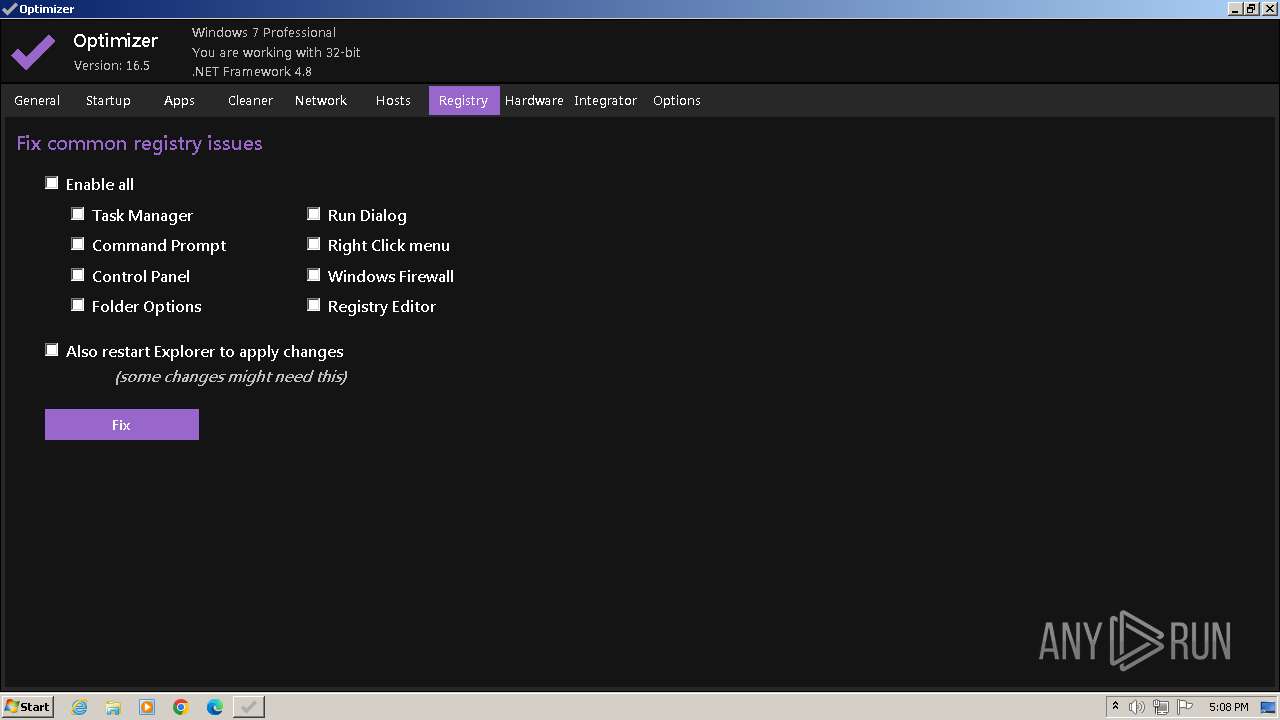Enable Also restart Explorer to apply changes
The image size is (1280, 720).
click(x=52, y=350)
